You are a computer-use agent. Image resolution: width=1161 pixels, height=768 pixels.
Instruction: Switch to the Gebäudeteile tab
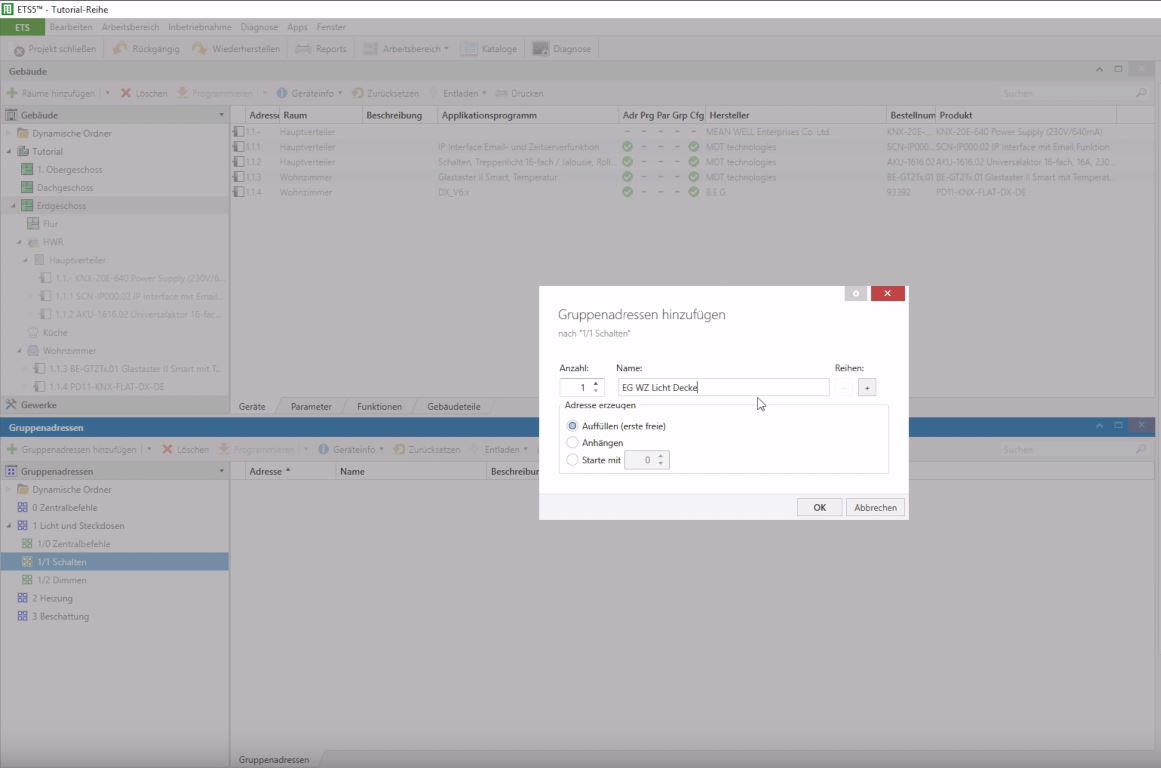click(x=453, y=407)
